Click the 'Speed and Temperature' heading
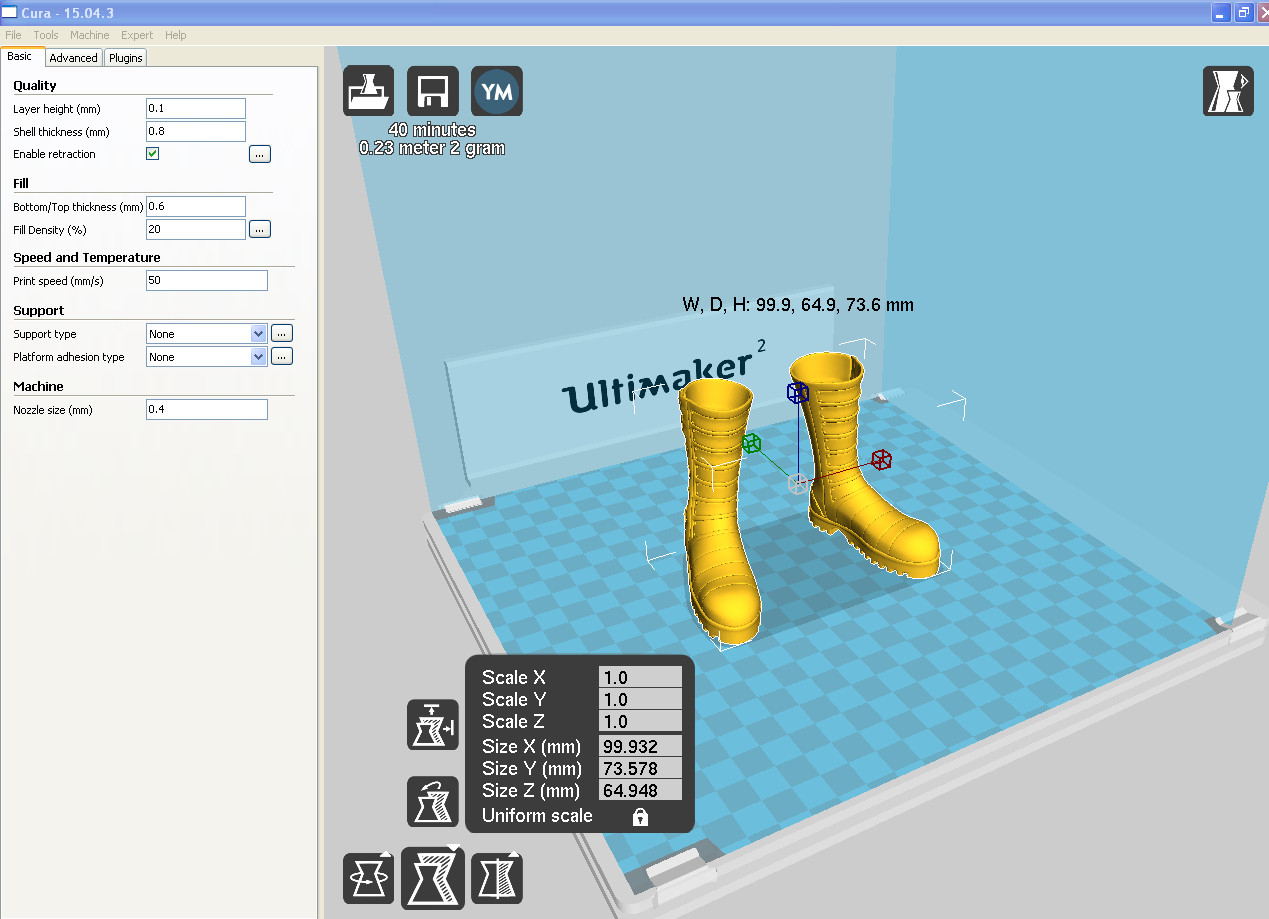 [x=87, y=257]
